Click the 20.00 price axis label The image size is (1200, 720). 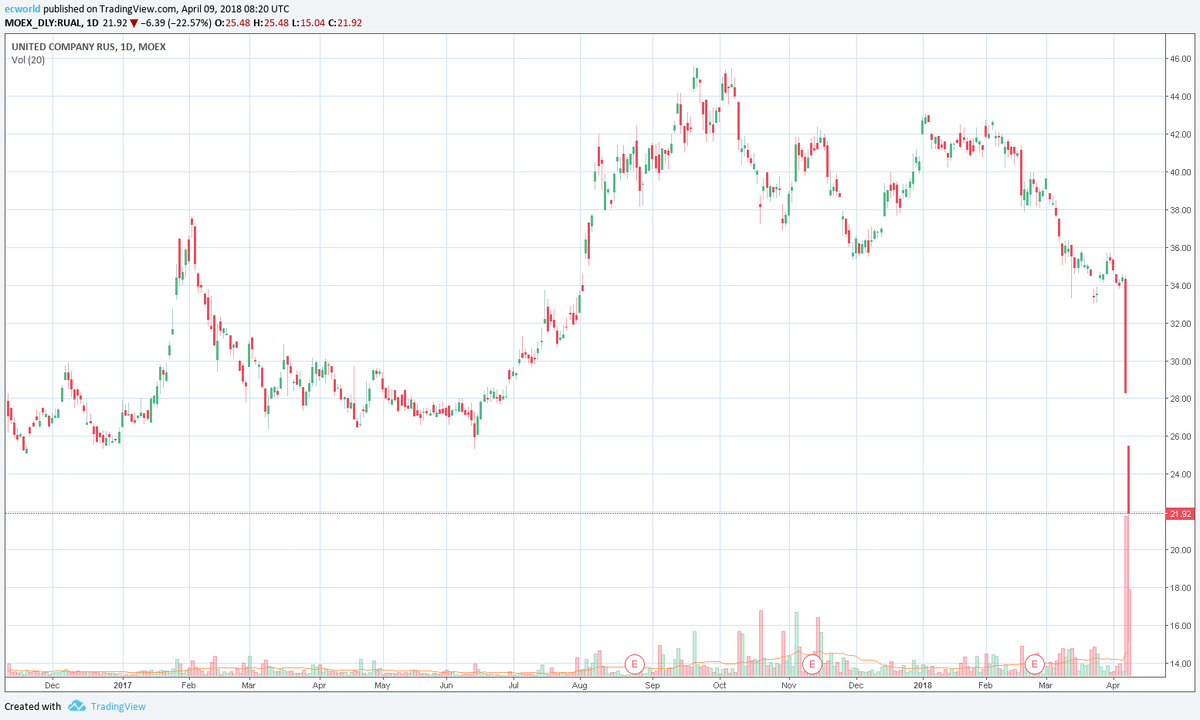(1180, 551)
